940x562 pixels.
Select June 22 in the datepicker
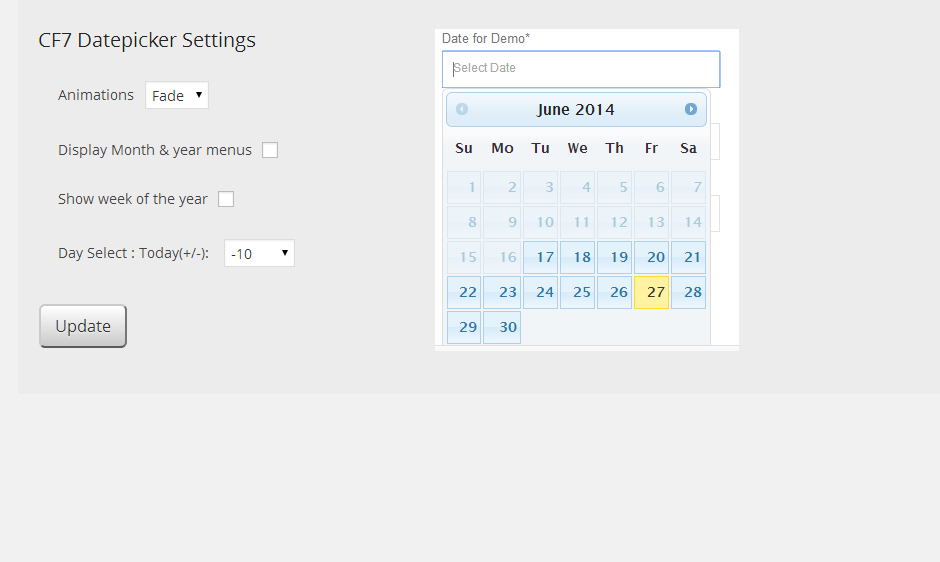pyautogui.click(x=464, y=292)
